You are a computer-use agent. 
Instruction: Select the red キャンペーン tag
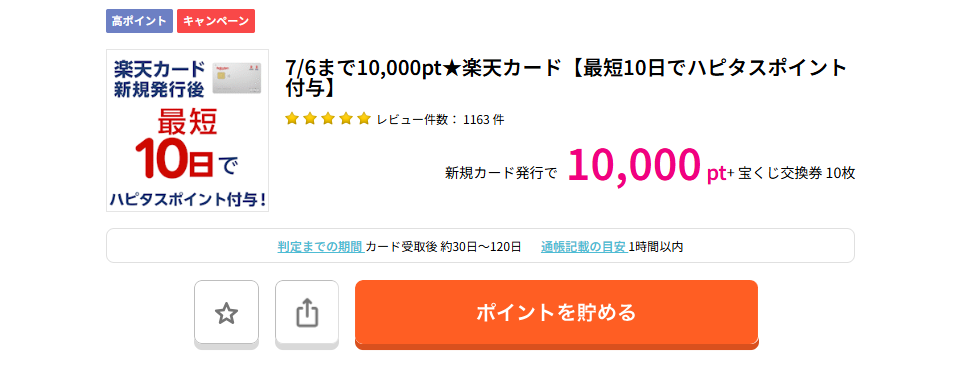(x=216, y=20)
